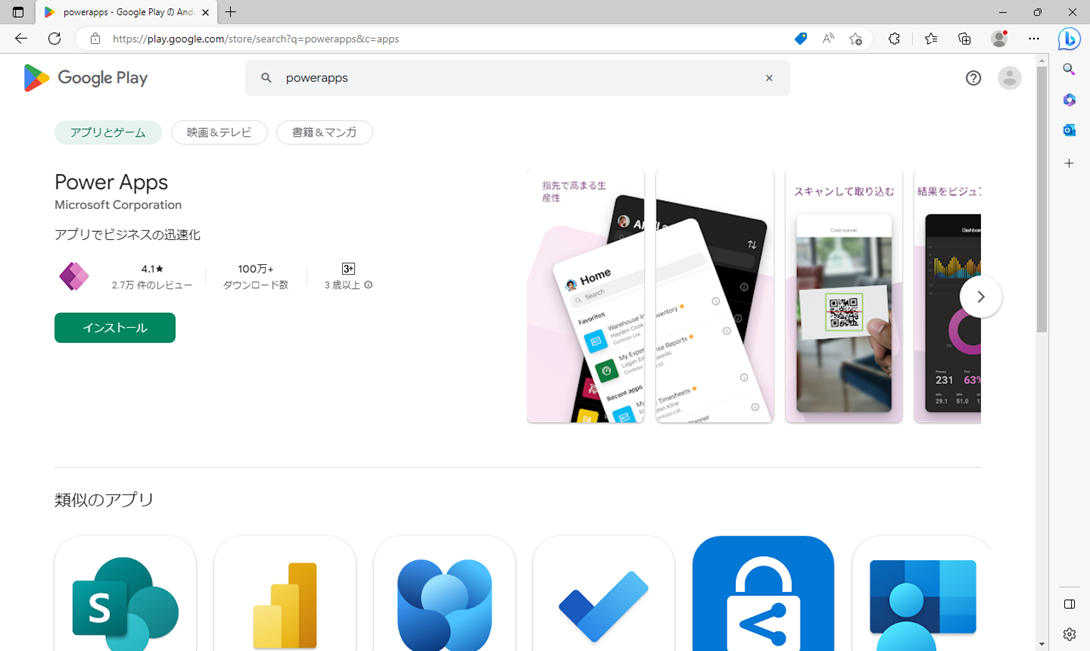Open the blue padlock share app card

[763, 593]
